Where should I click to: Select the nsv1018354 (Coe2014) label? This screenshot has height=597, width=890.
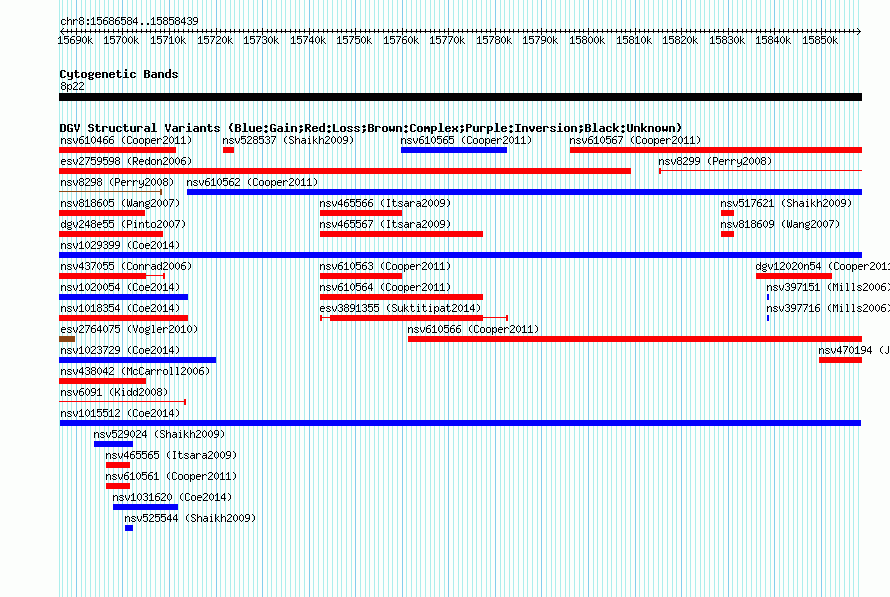pyautogui.click(x=120, y=308)
